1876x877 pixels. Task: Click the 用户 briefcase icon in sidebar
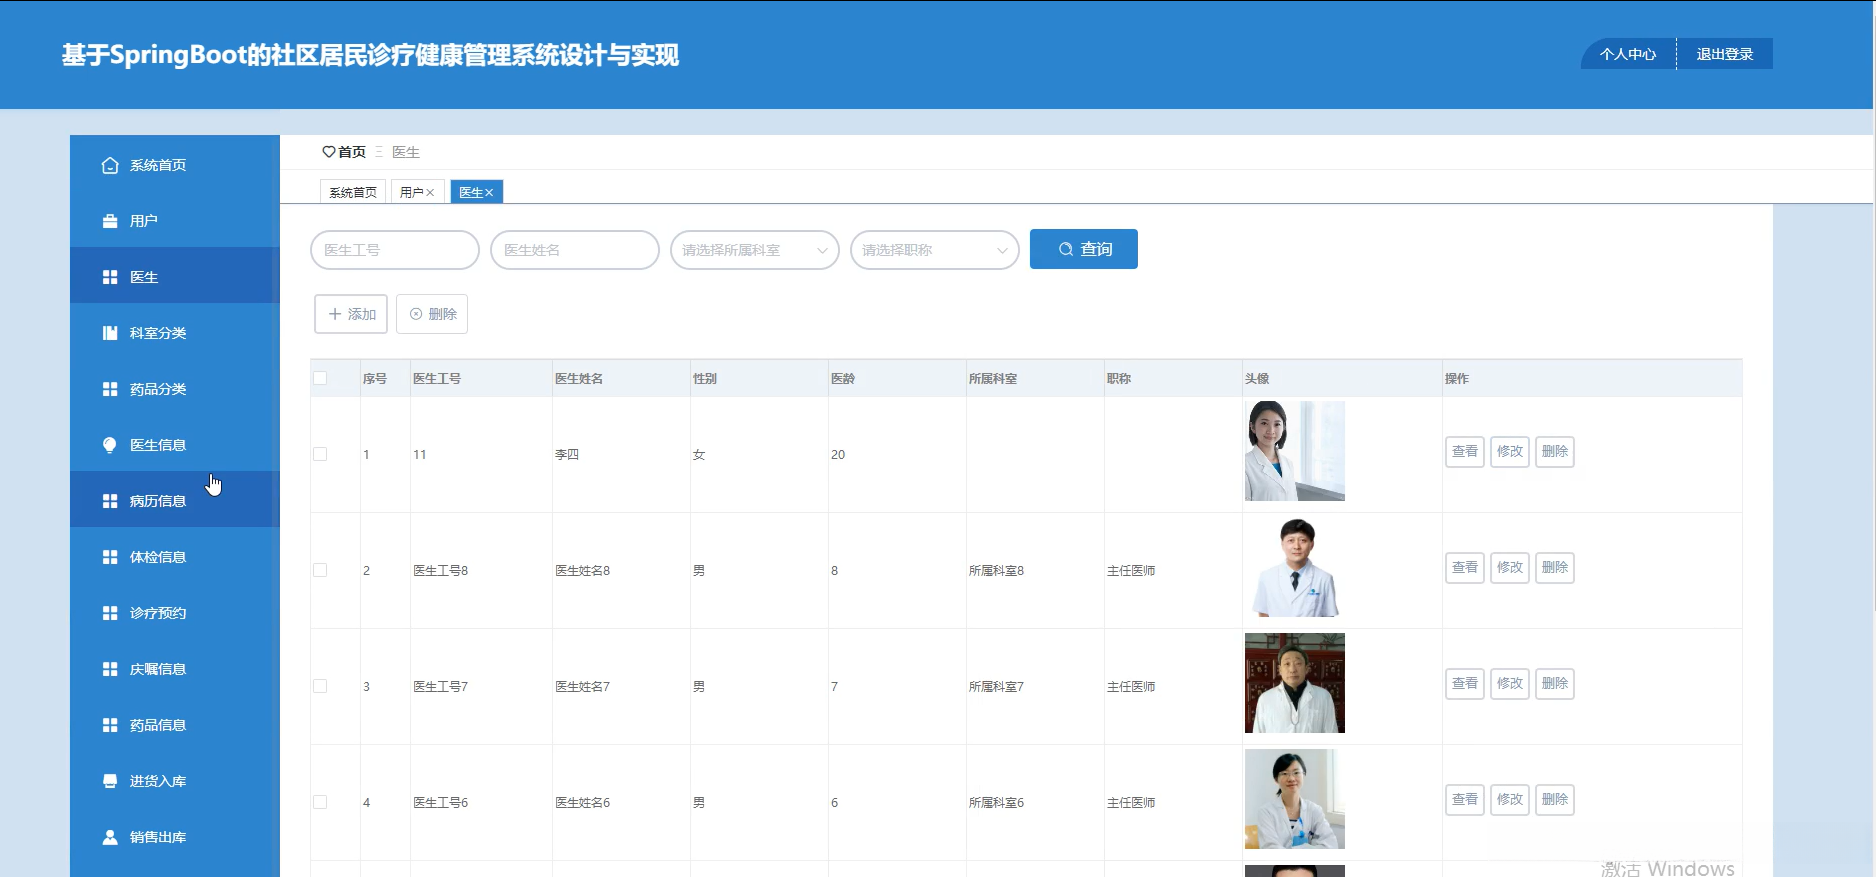(x=110, y=221)
